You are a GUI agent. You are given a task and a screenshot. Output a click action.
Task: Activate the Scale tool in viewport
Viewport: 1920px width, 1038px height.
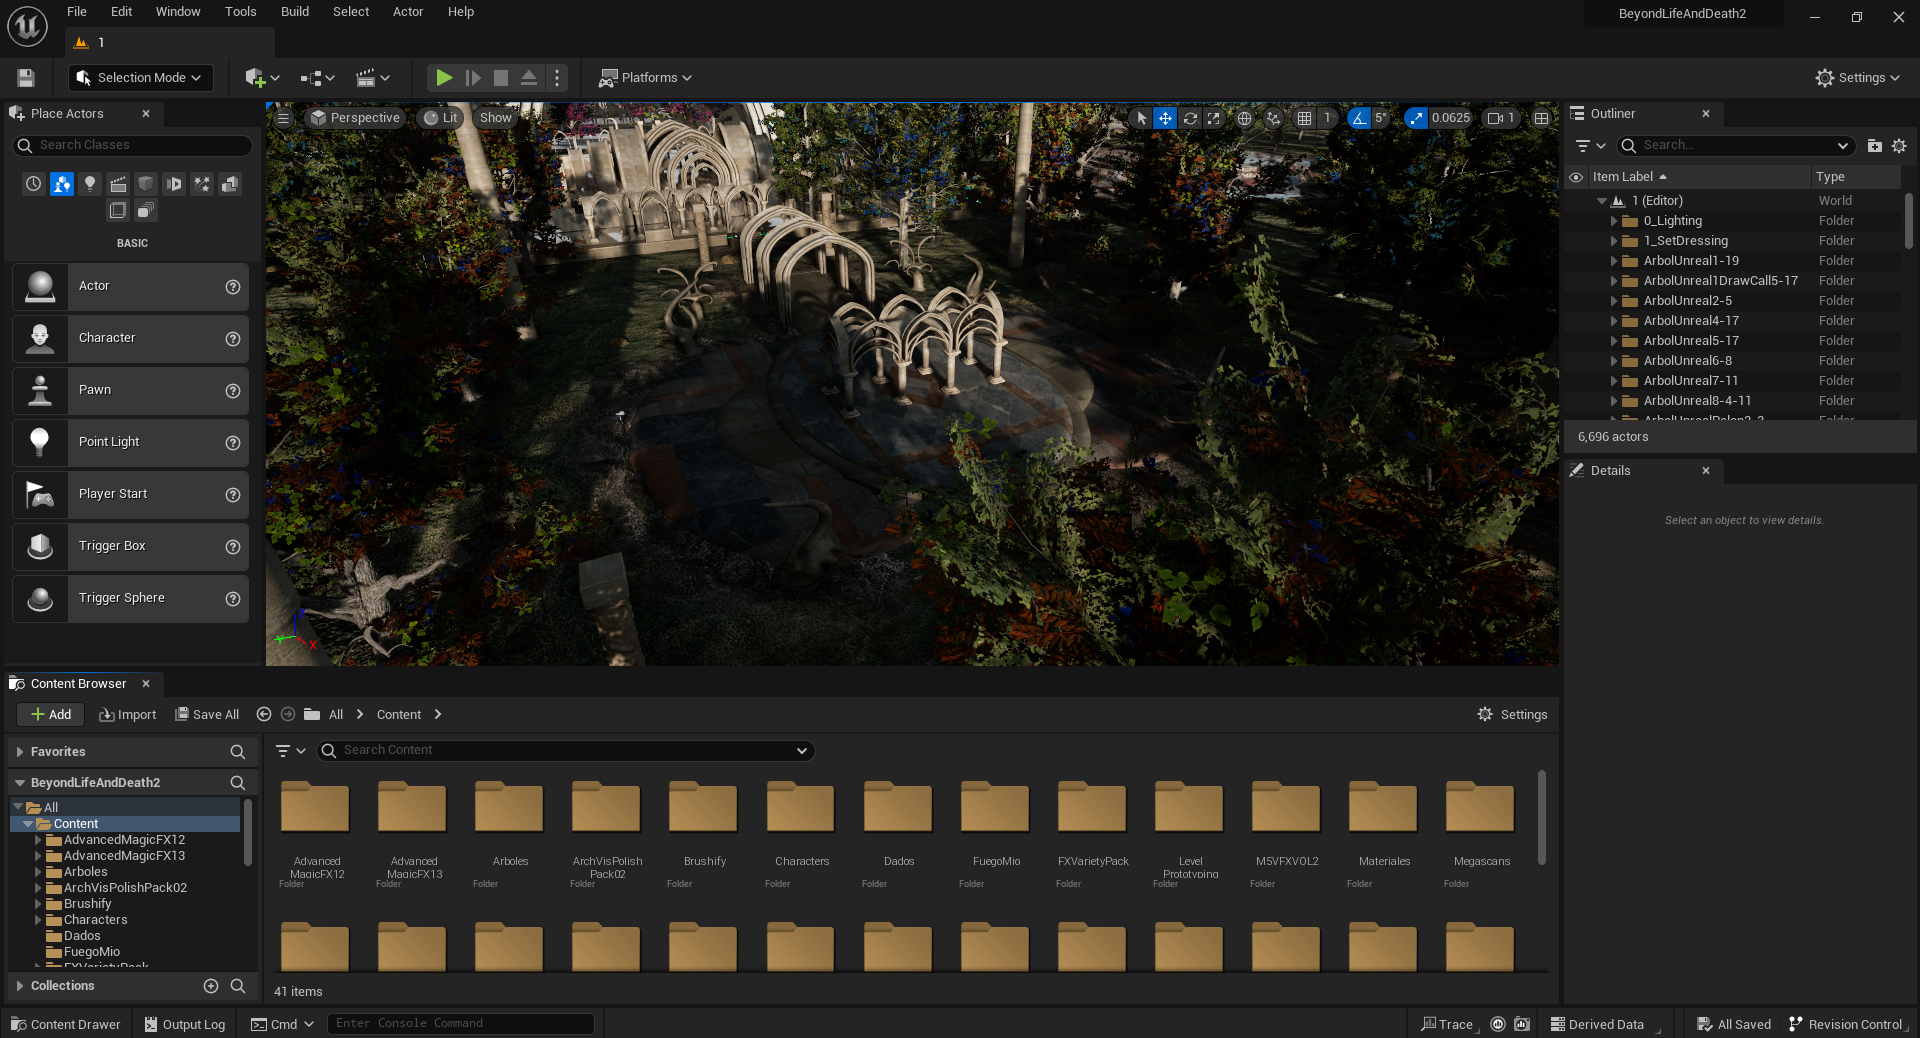(1214, 118)
